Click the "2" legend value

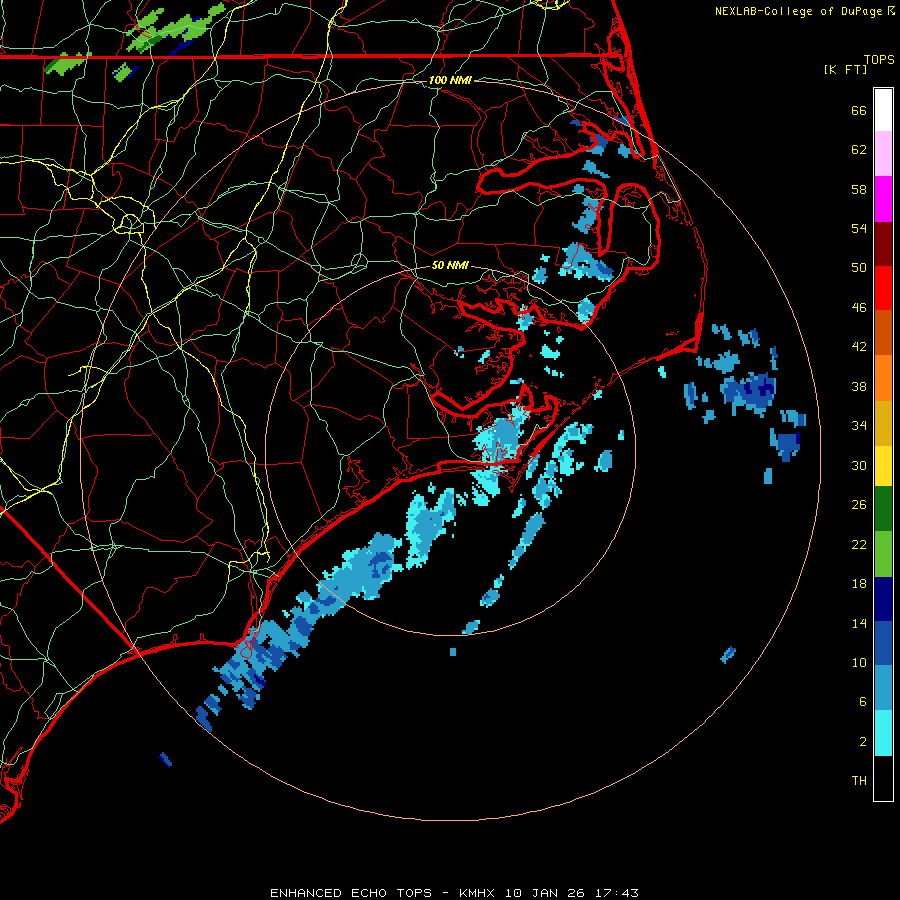(863, 742)
